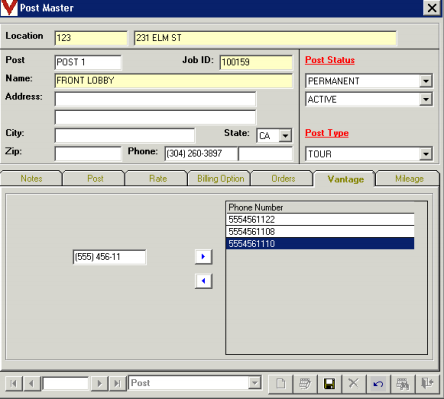Click the Post Status link
The width and height of the screenshot is (444, 399).
point(330,60)
